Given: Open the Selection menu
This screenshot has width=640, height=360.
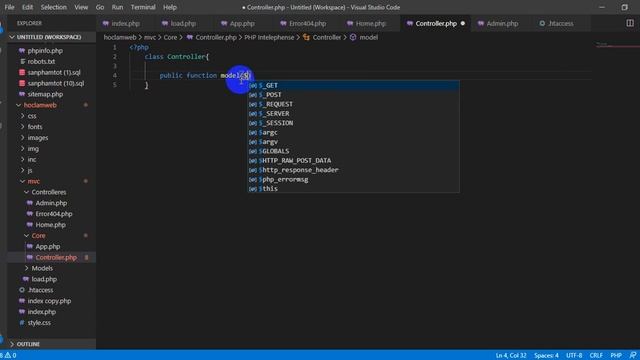Looking at the screenshot, I should [x=53, y=7].
